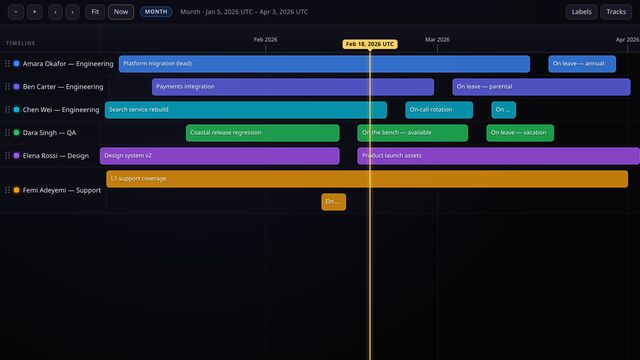Open Chen Wei's truncated teal On... bar

[x=504, y=110]
